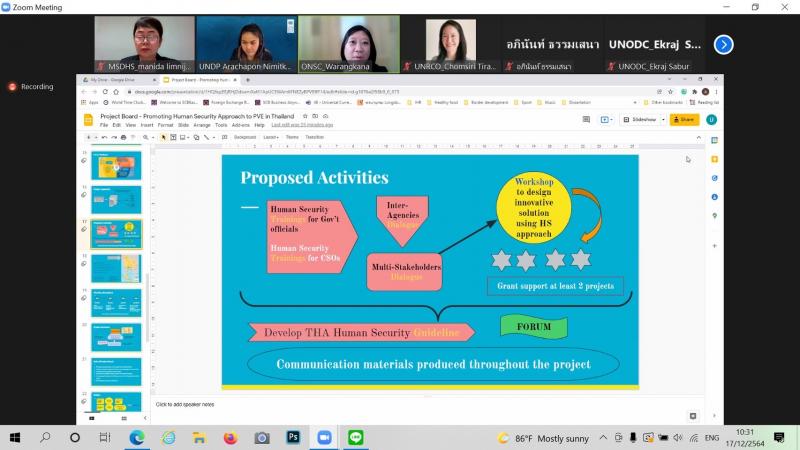800x450 pixels.
Task: Expand the Slideshow dropdown arrow
Action: pyautogui.click(x=663, y=119)
